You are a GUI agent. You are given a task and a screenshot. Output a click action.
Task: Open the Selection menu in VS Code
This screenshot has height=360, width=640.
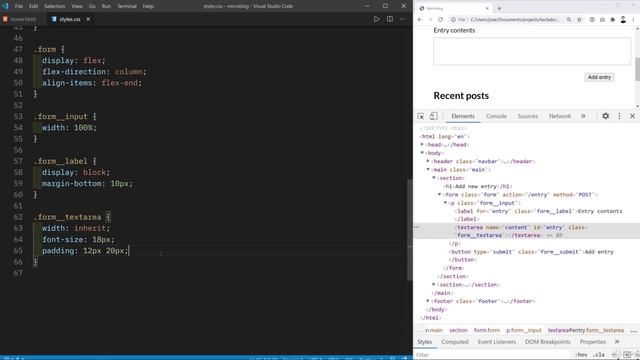(54, 6)
